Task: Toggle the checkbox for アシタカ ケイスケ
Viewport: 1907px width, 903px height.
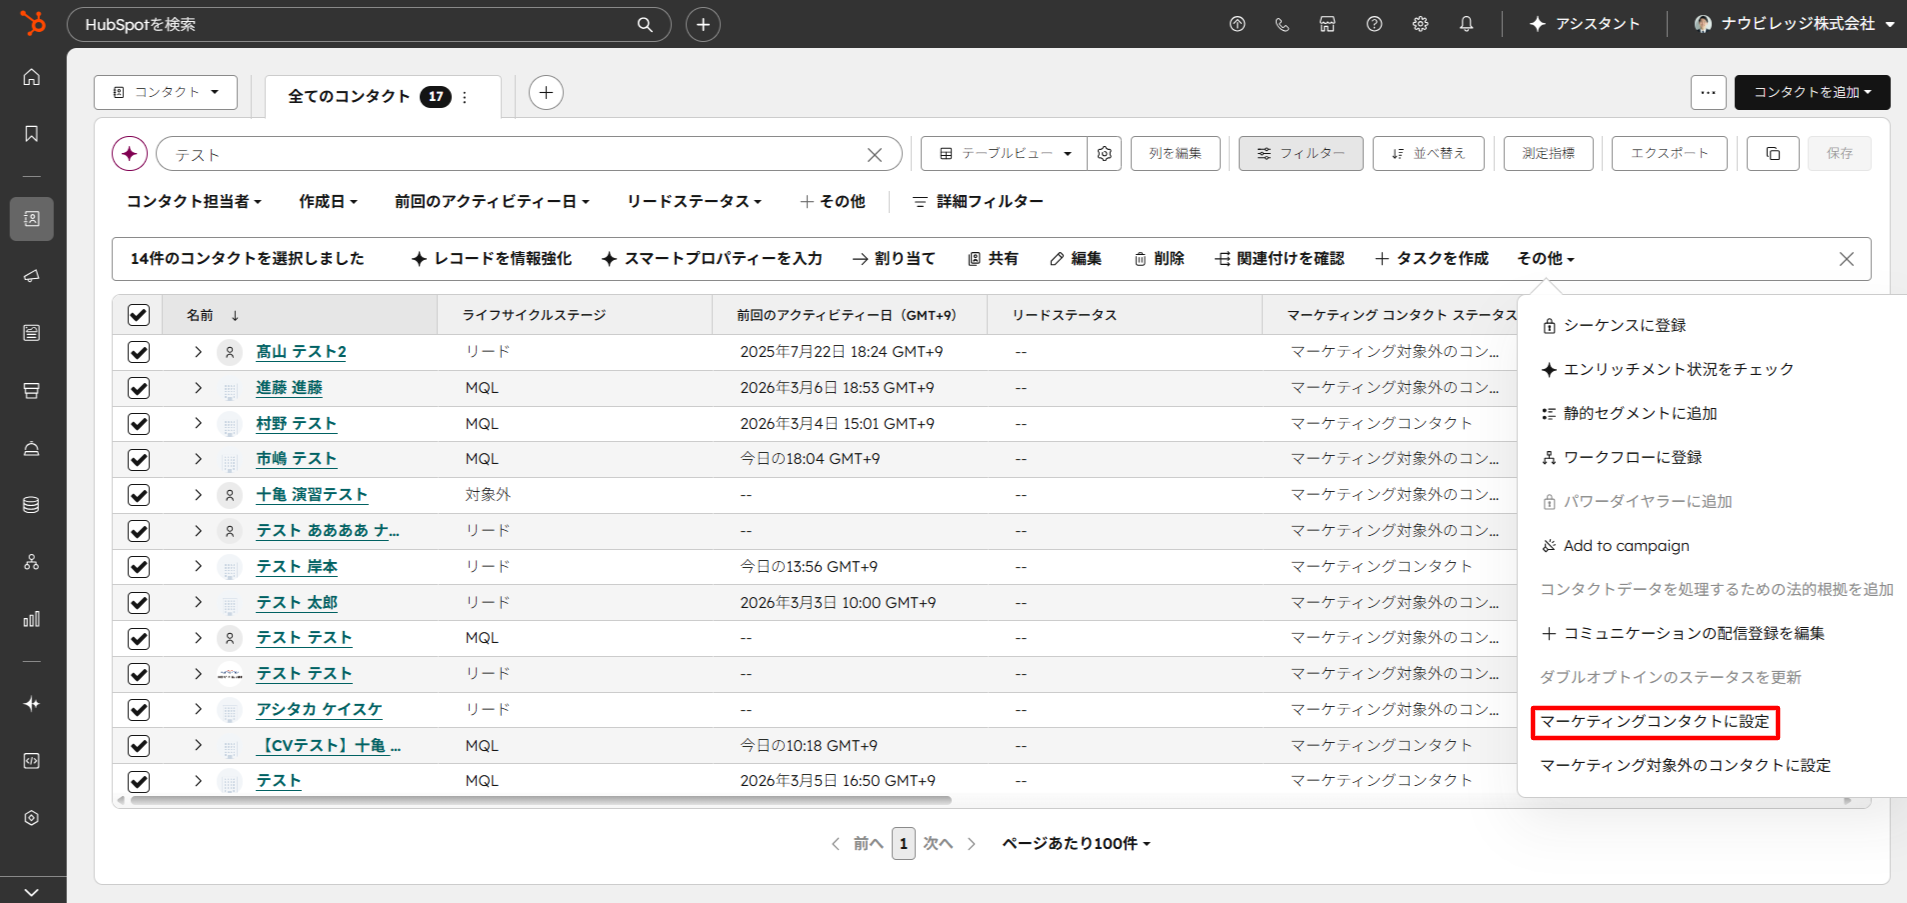Action: click(139, 710)
